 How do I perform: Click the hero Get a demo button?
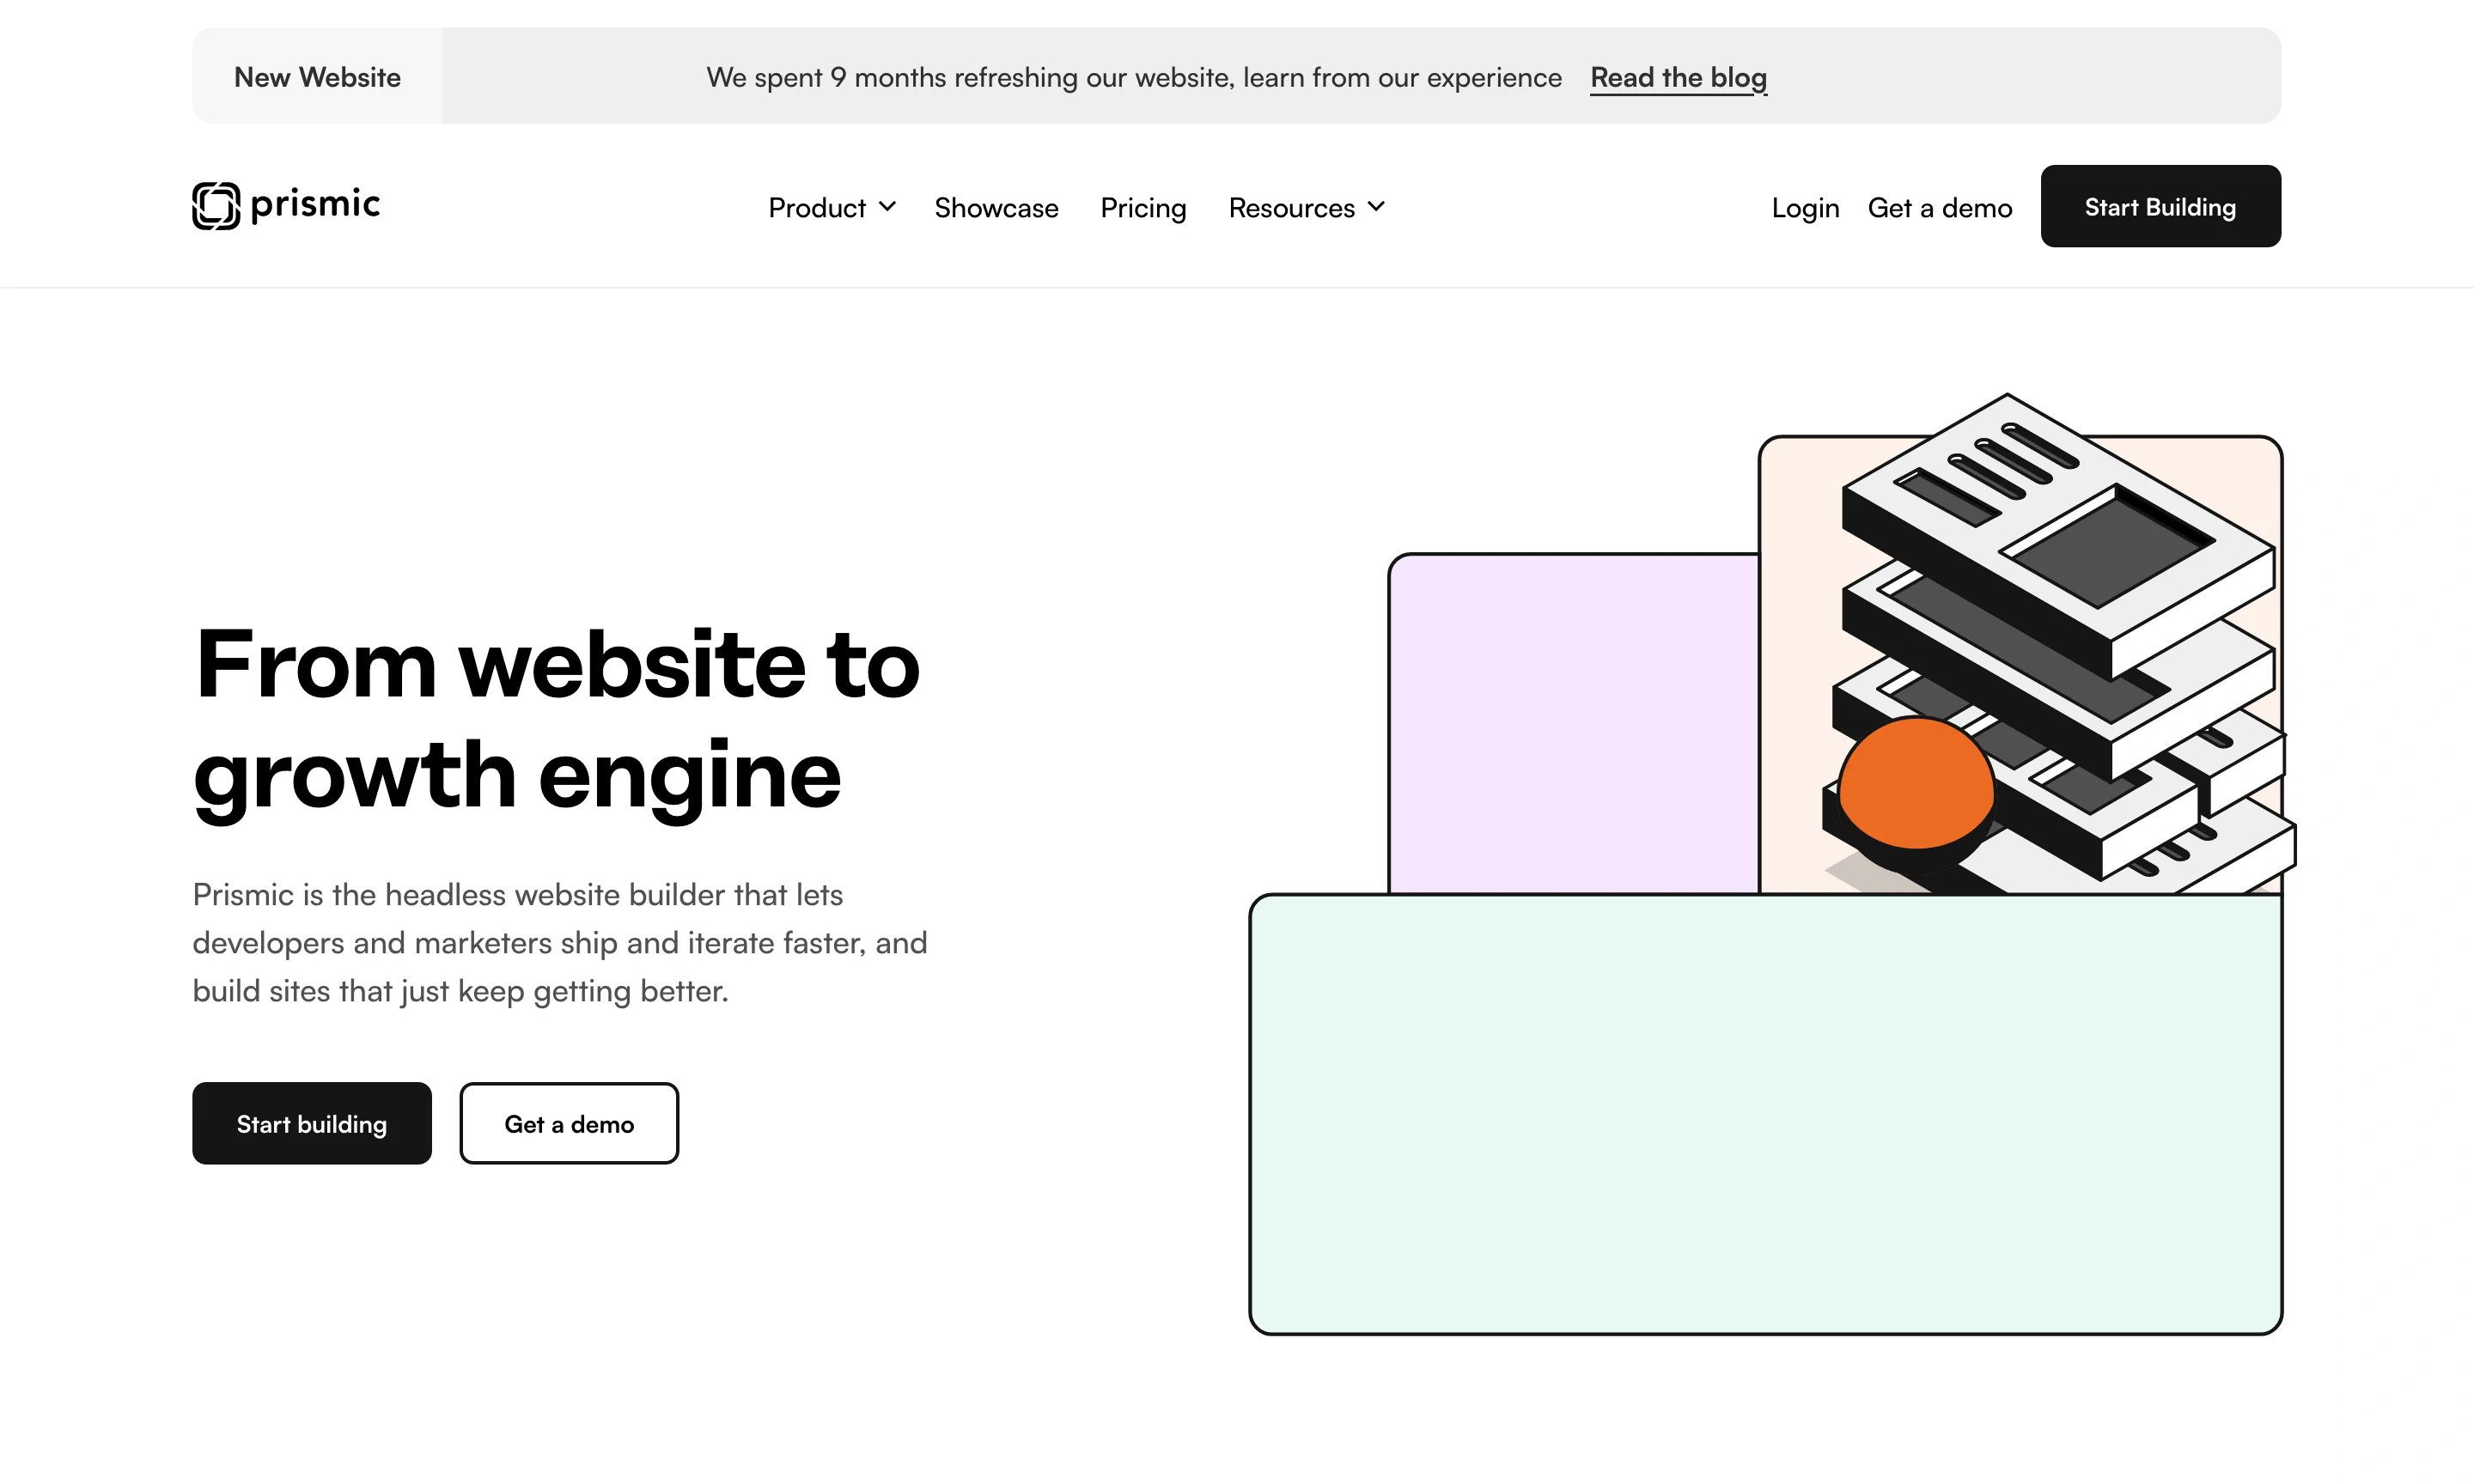[x=569, y=1123]
